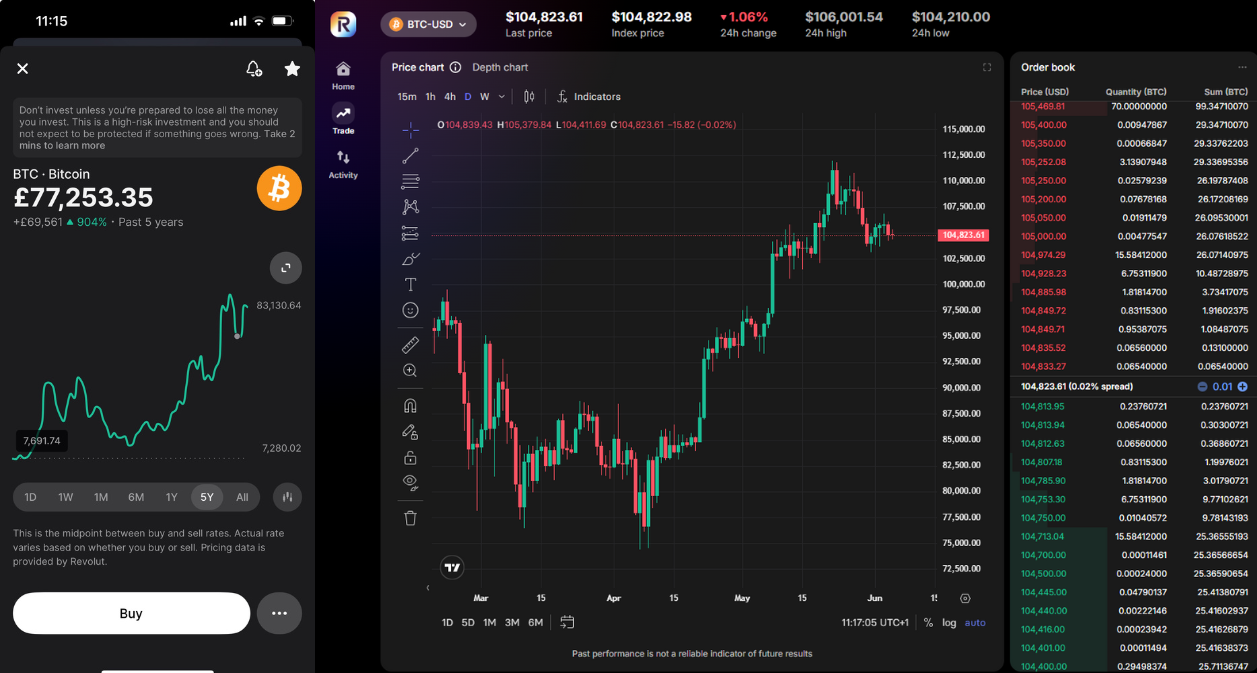
Task: Choose the long/short position tool
Action: pyautogui.click(x=410, y=233)
